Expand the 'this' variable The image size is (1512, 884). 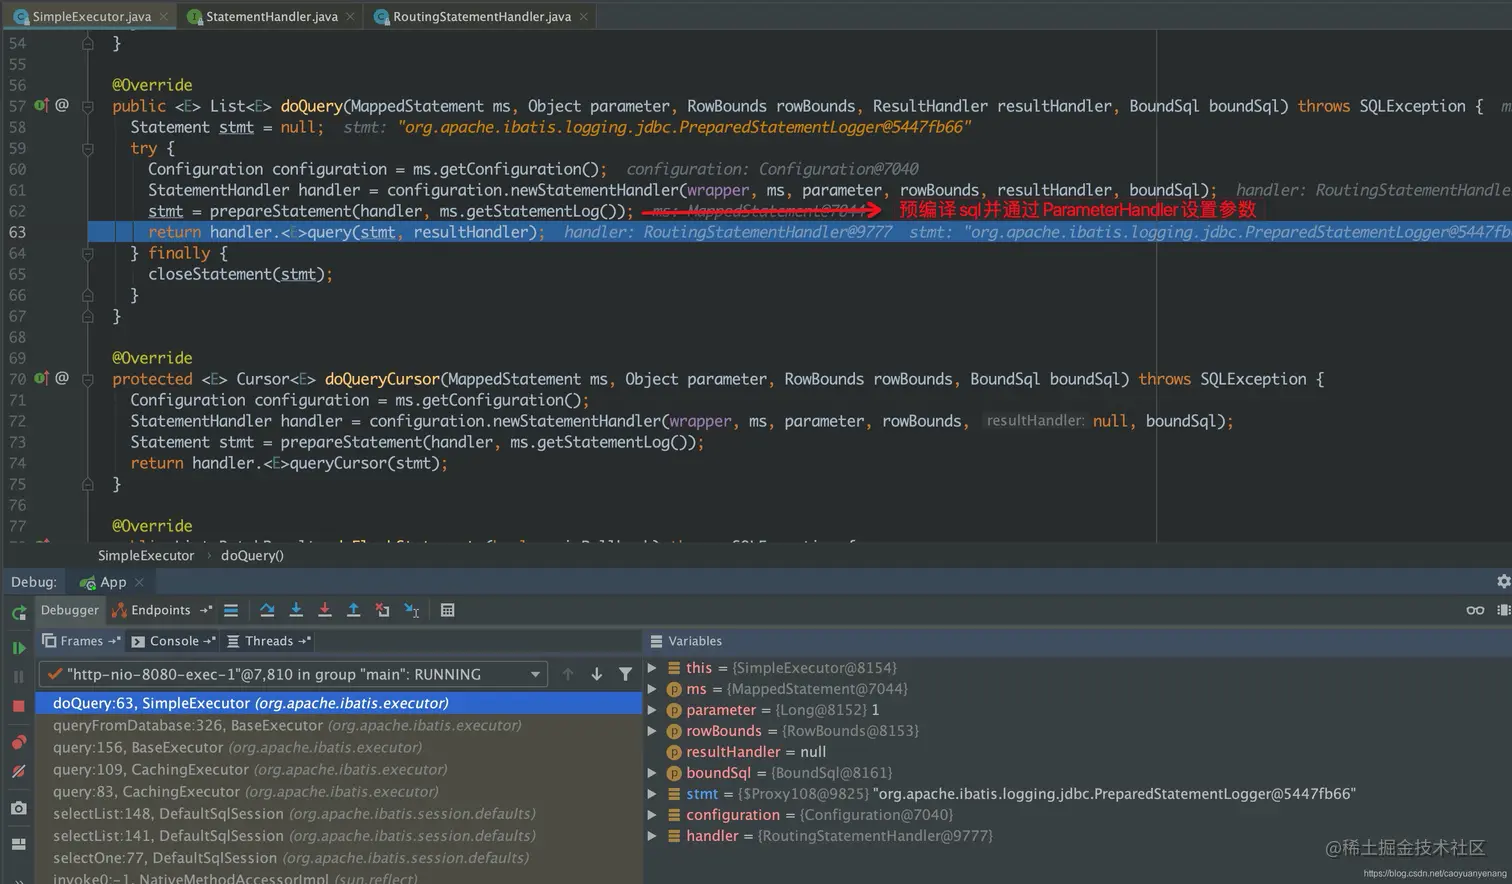(x=652, y=668)
